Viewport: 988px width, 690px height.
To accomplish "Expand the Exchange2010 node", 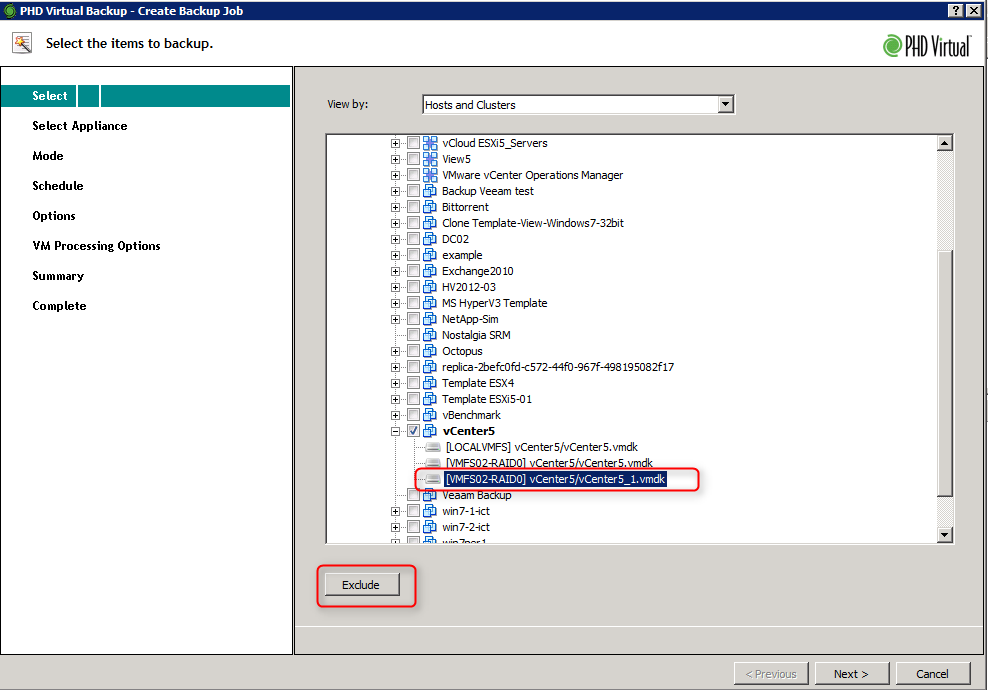I will click(x=395, y=272).
